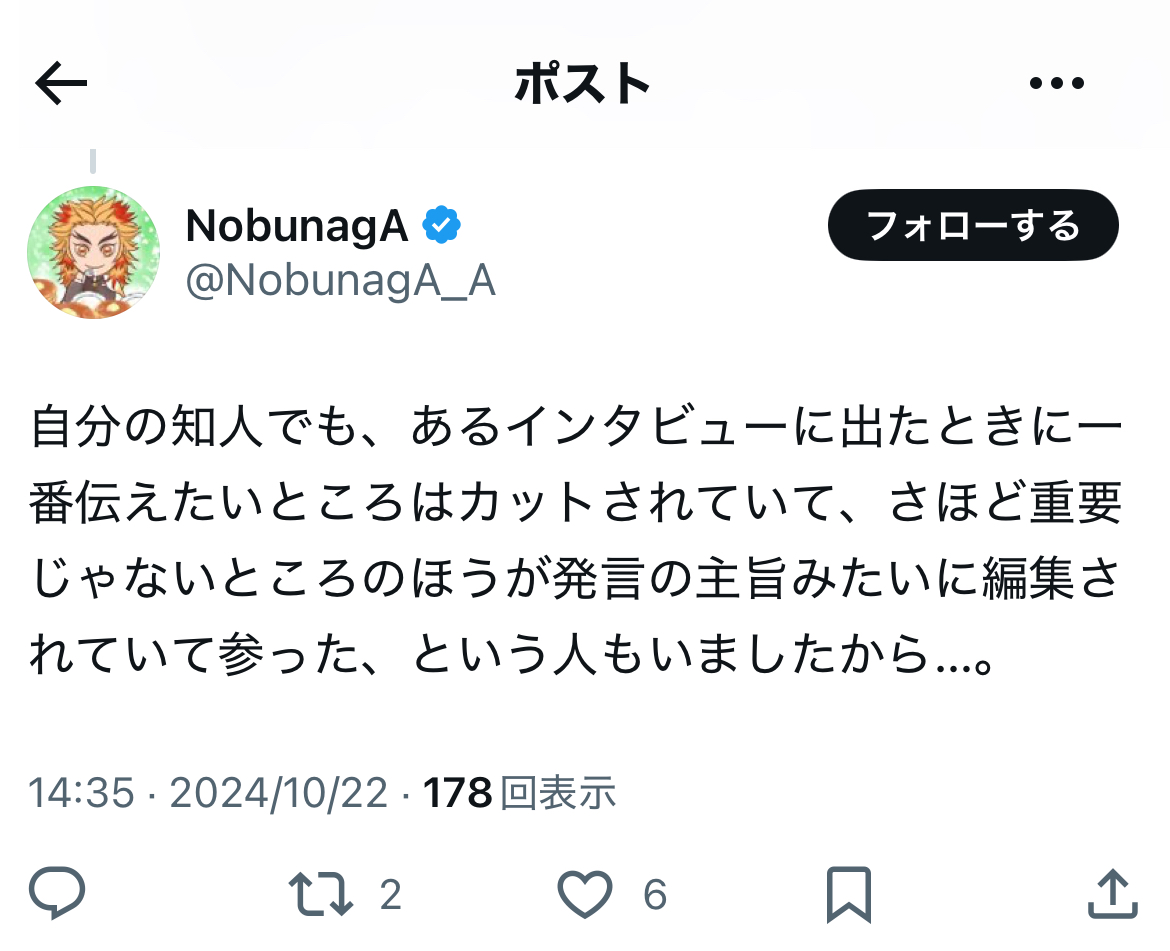Viewport: 1170px width, 951px height.
Task: Share the post with the upload icon
Action: tap(1113, 893)
